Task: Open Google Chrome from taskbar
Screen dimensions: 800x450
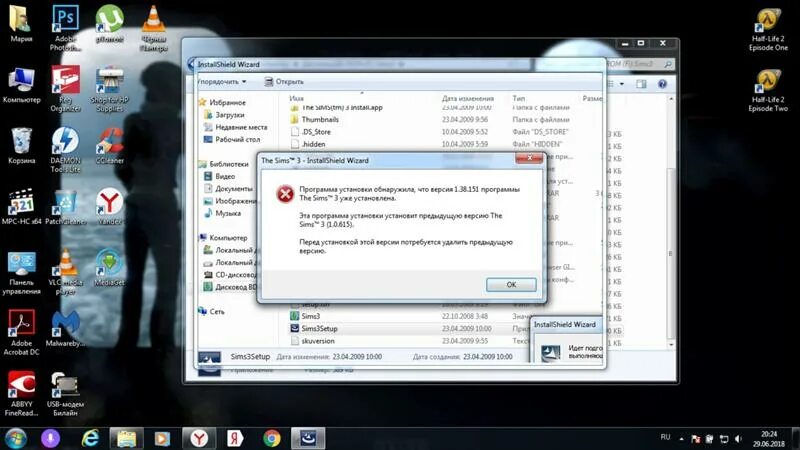Action: [x=272, y=438]
